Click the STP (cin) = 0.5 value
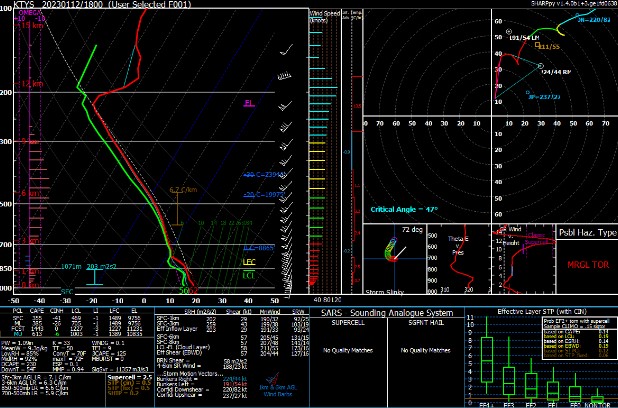The image size is (618, 408). click(128, 383)
